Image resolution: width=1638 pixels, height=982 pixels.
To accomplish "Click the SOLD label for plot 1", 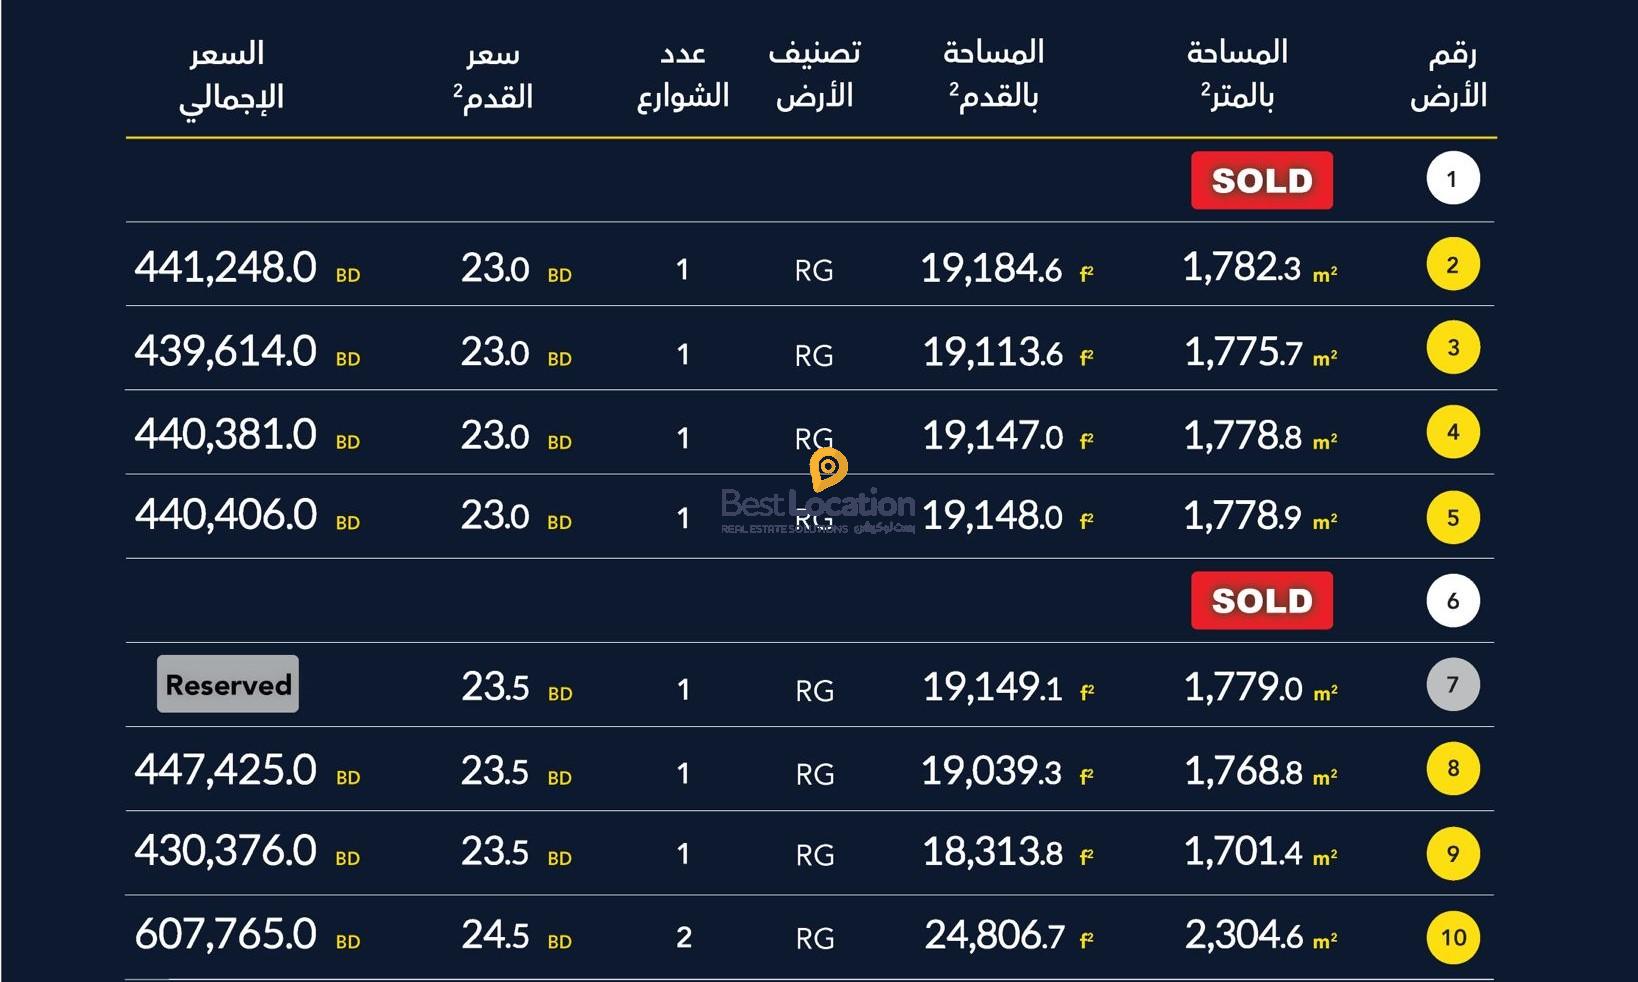I will pos(1261,181).
